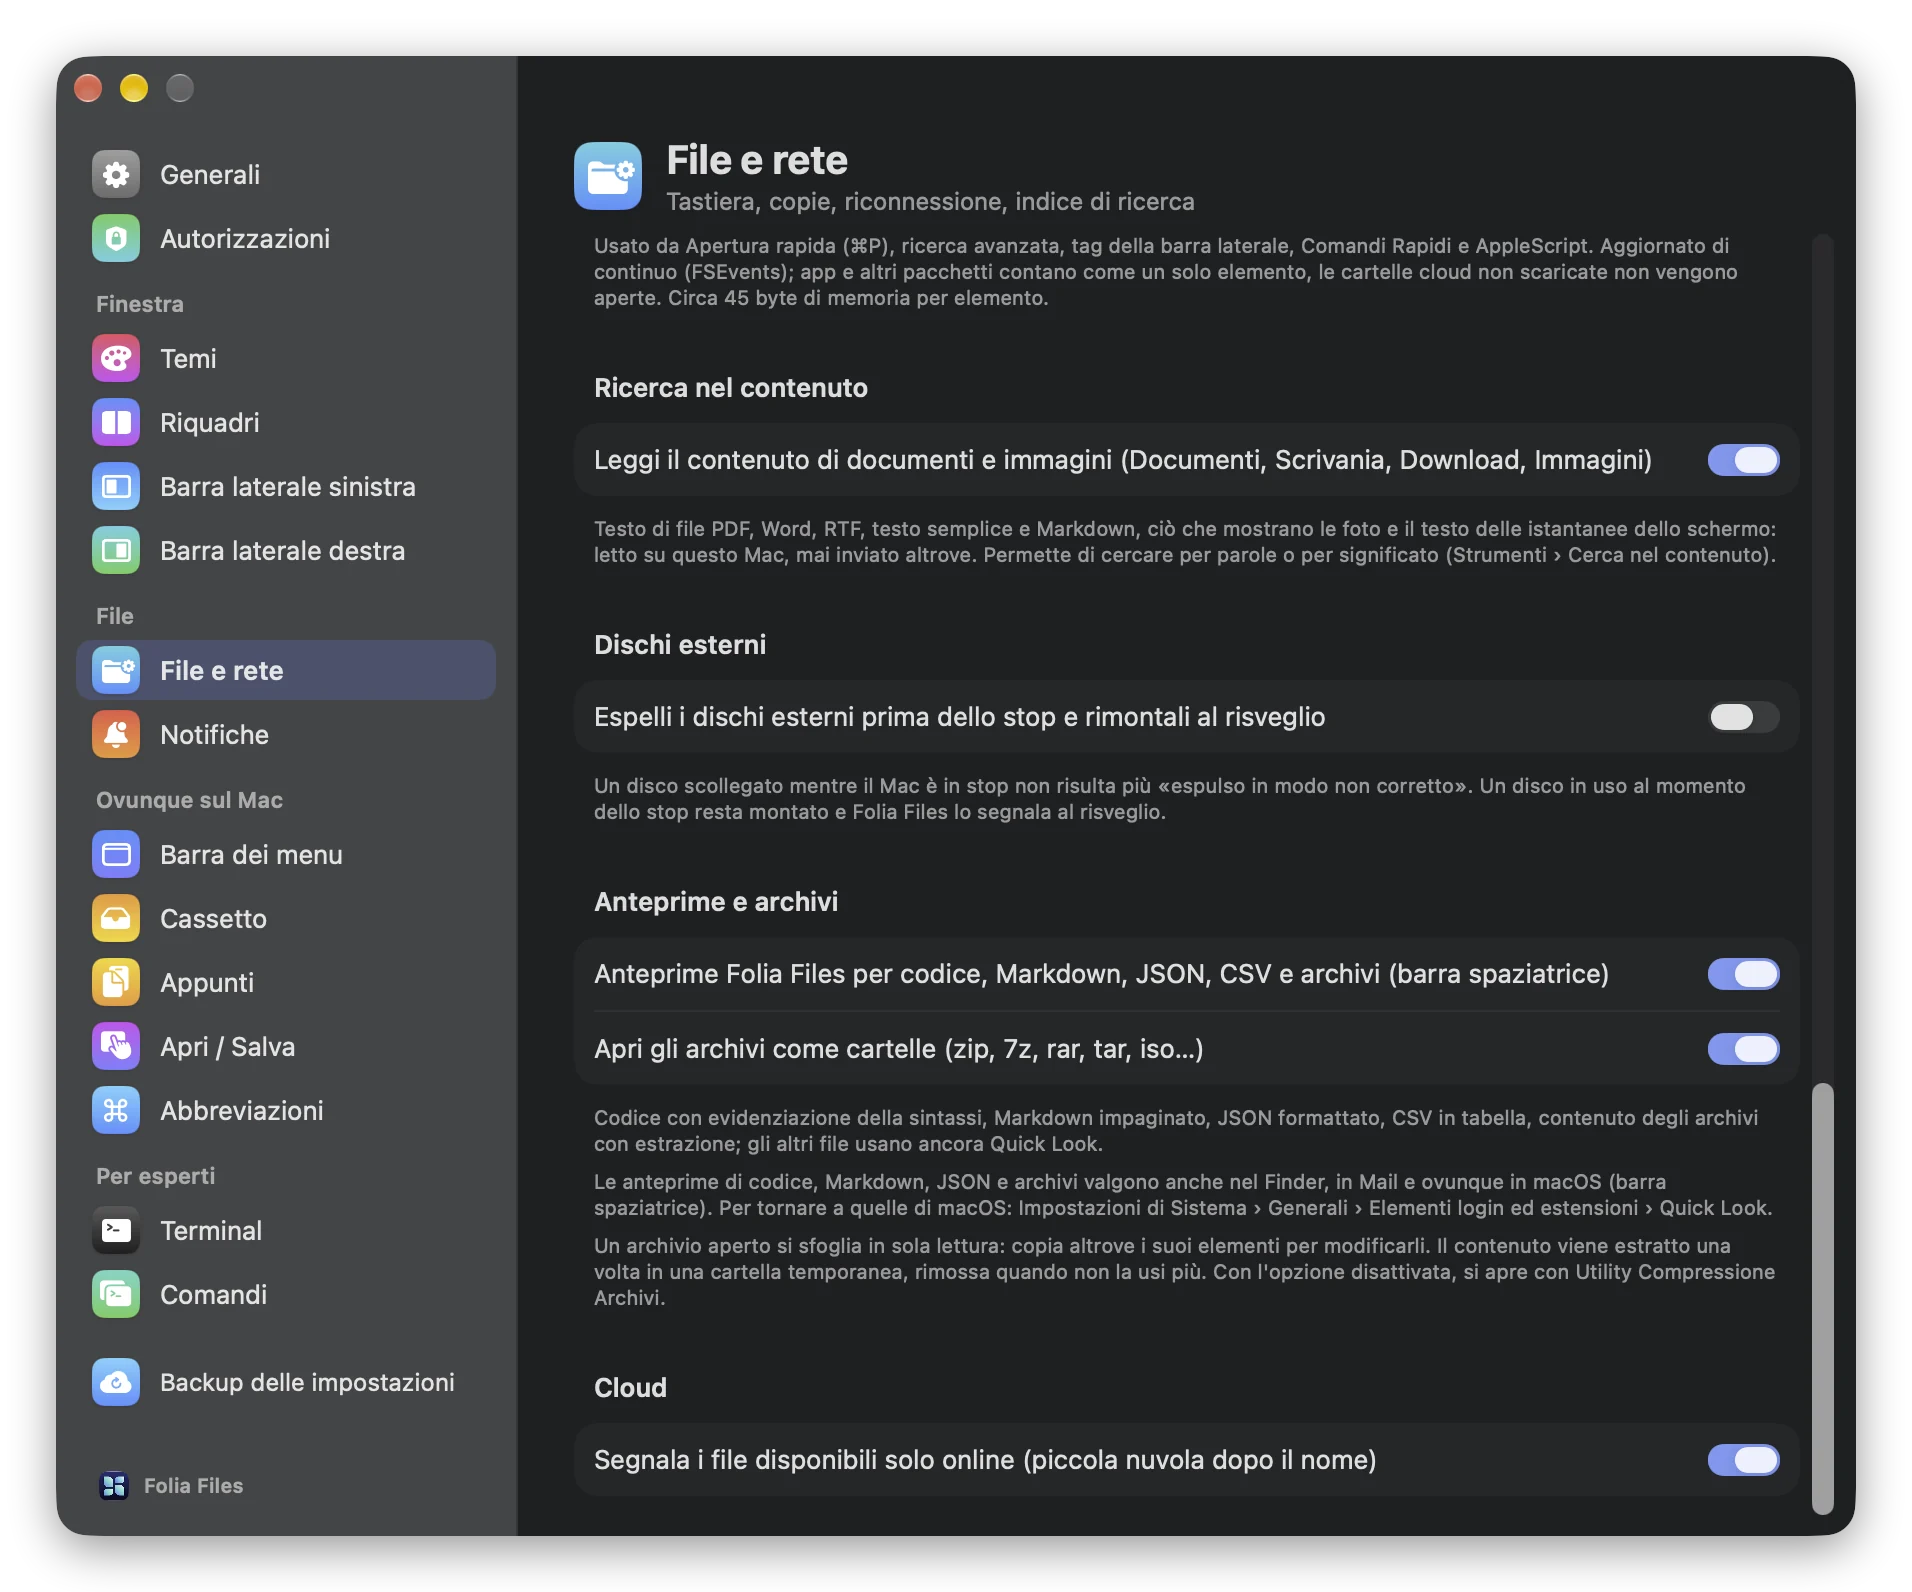Click the Generali gear icon
Viewport: 1912px width, 1592px height.
tap(116, 175)
